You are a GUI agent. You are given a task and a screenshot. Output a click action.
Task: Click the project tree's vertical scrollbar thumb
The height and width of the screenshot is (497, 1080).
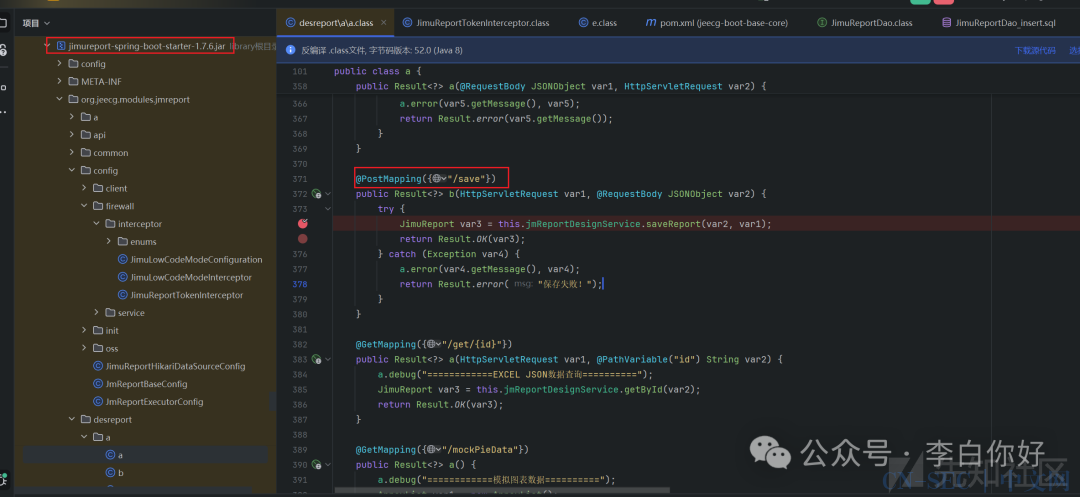[x=273, y=401]
